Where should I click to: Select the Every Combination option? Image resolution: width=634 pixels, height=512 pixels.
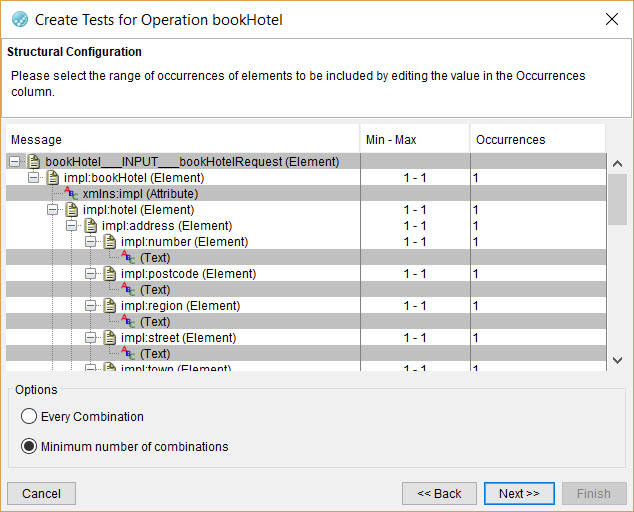(x=29, y=416)
